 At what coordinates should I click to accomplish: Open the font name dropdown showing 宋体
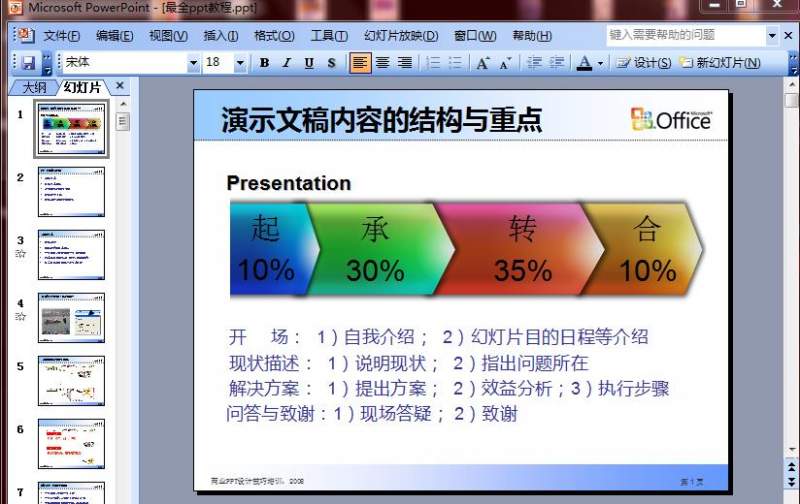(x=193, y=63)
